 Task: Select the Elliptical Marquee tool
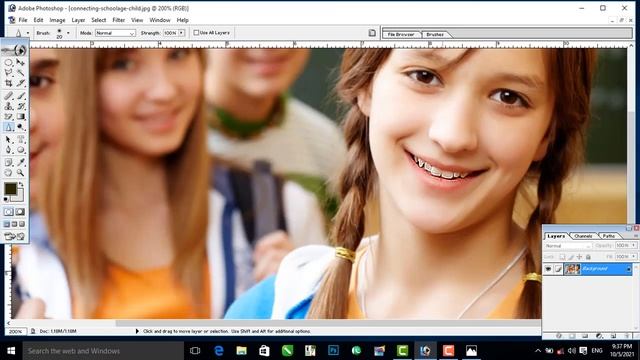9,62
